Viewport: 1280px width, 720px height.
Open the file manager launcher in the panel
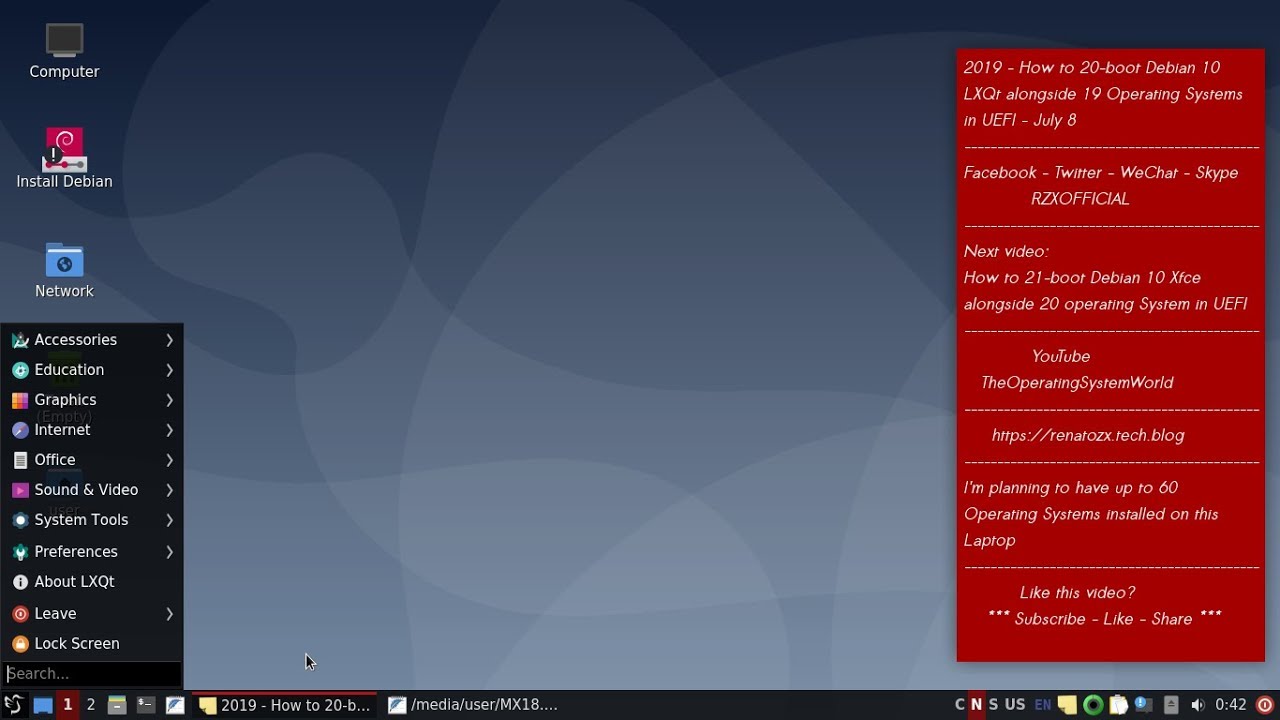tap(117, 705)
